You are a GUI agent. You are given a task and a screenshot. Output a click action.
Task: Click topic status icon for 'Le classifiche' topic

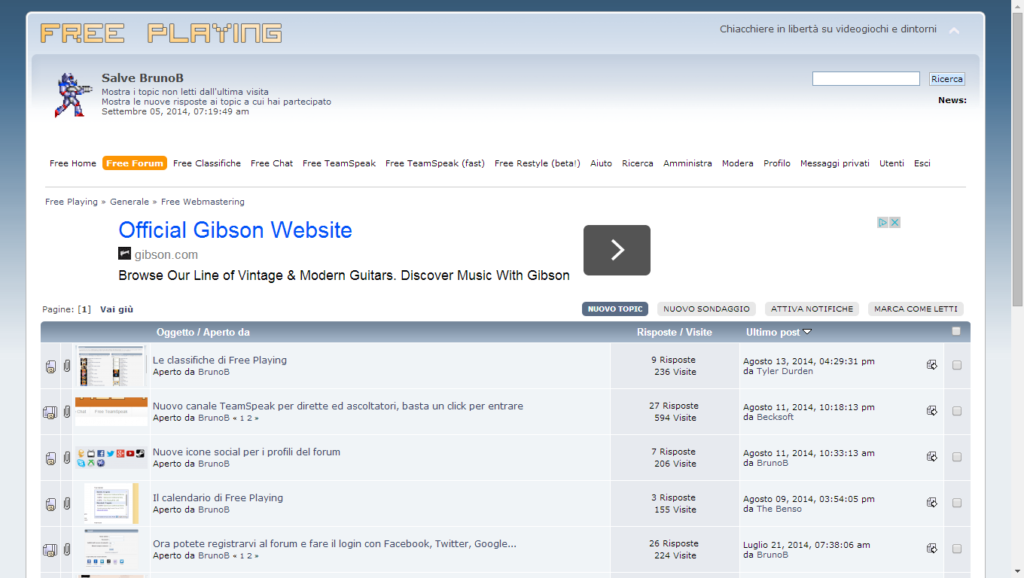tap(50, 366)
